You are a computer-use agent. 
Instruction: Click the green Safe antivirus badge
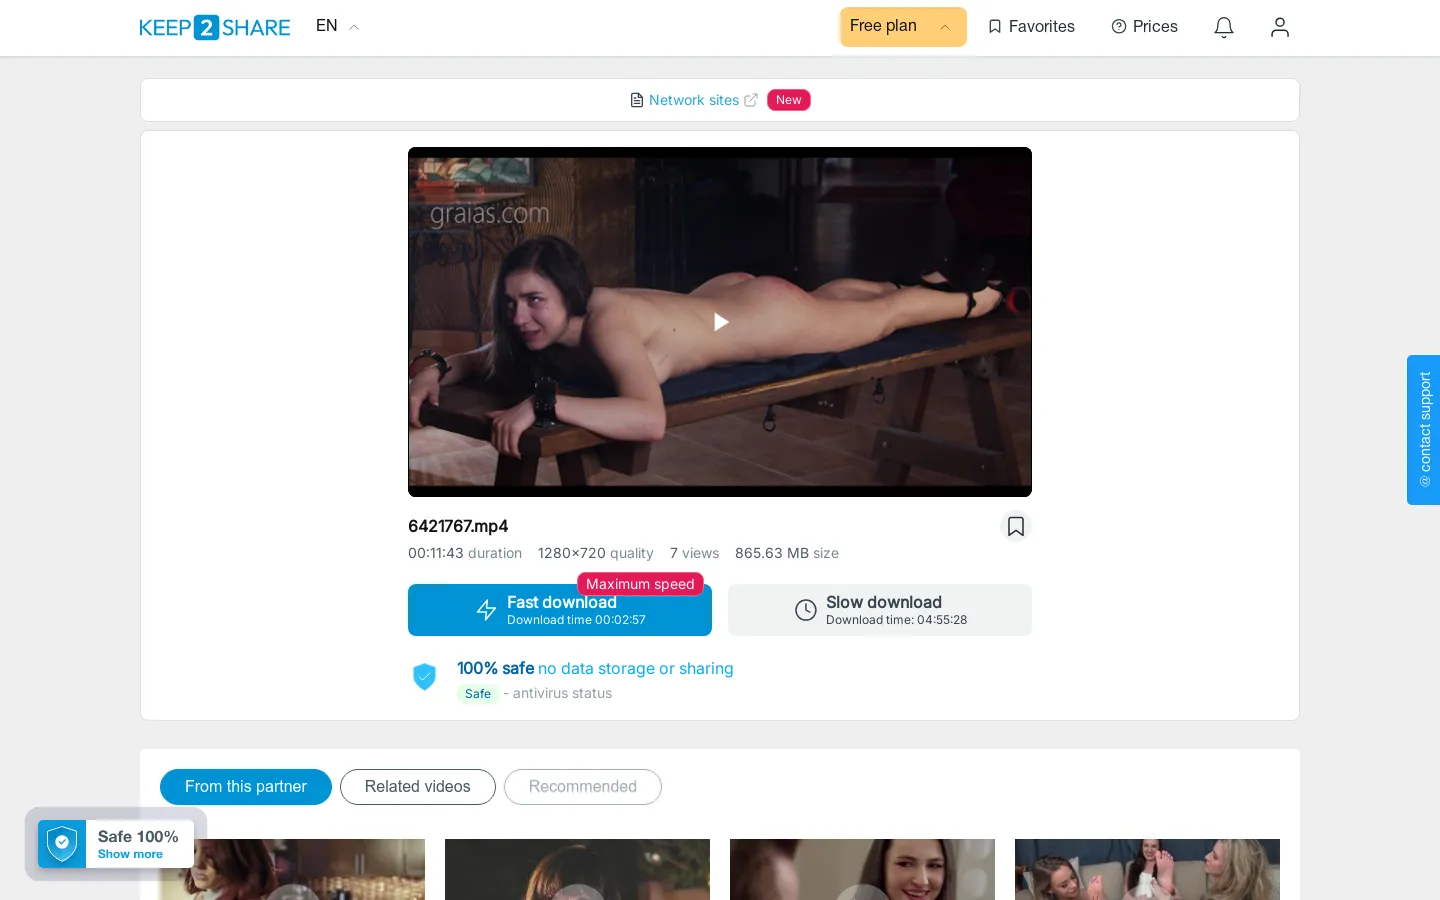tap(478, 694)
